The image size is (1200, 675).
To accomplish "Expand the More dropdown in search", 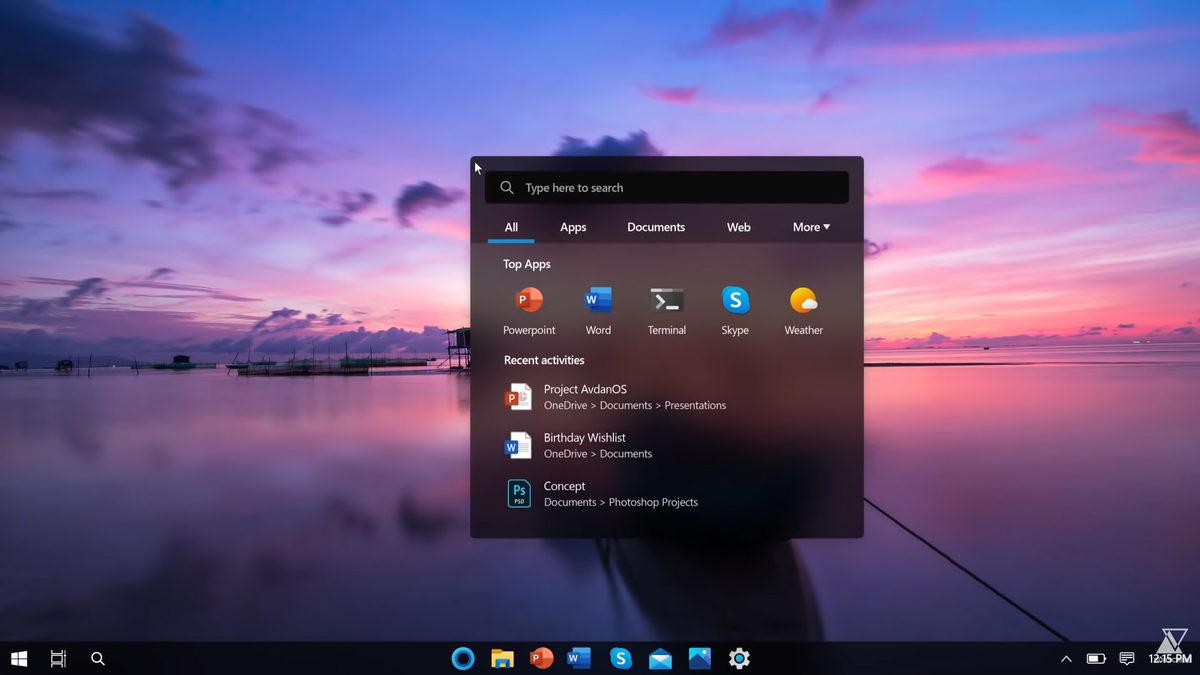I will point(810,227).
